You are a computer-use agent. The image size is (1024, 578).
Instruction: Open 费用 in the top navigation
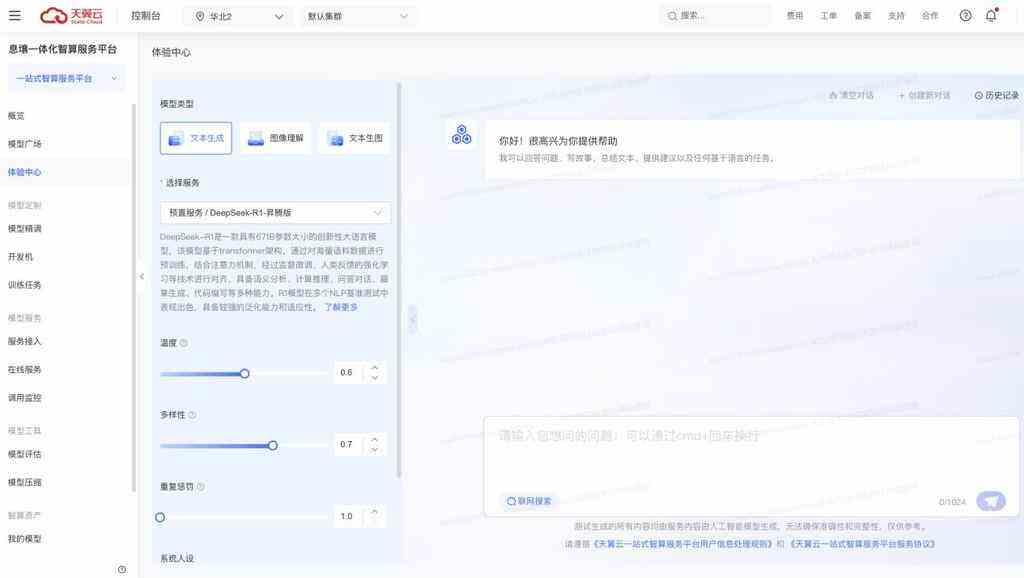(x=795, y=16)
